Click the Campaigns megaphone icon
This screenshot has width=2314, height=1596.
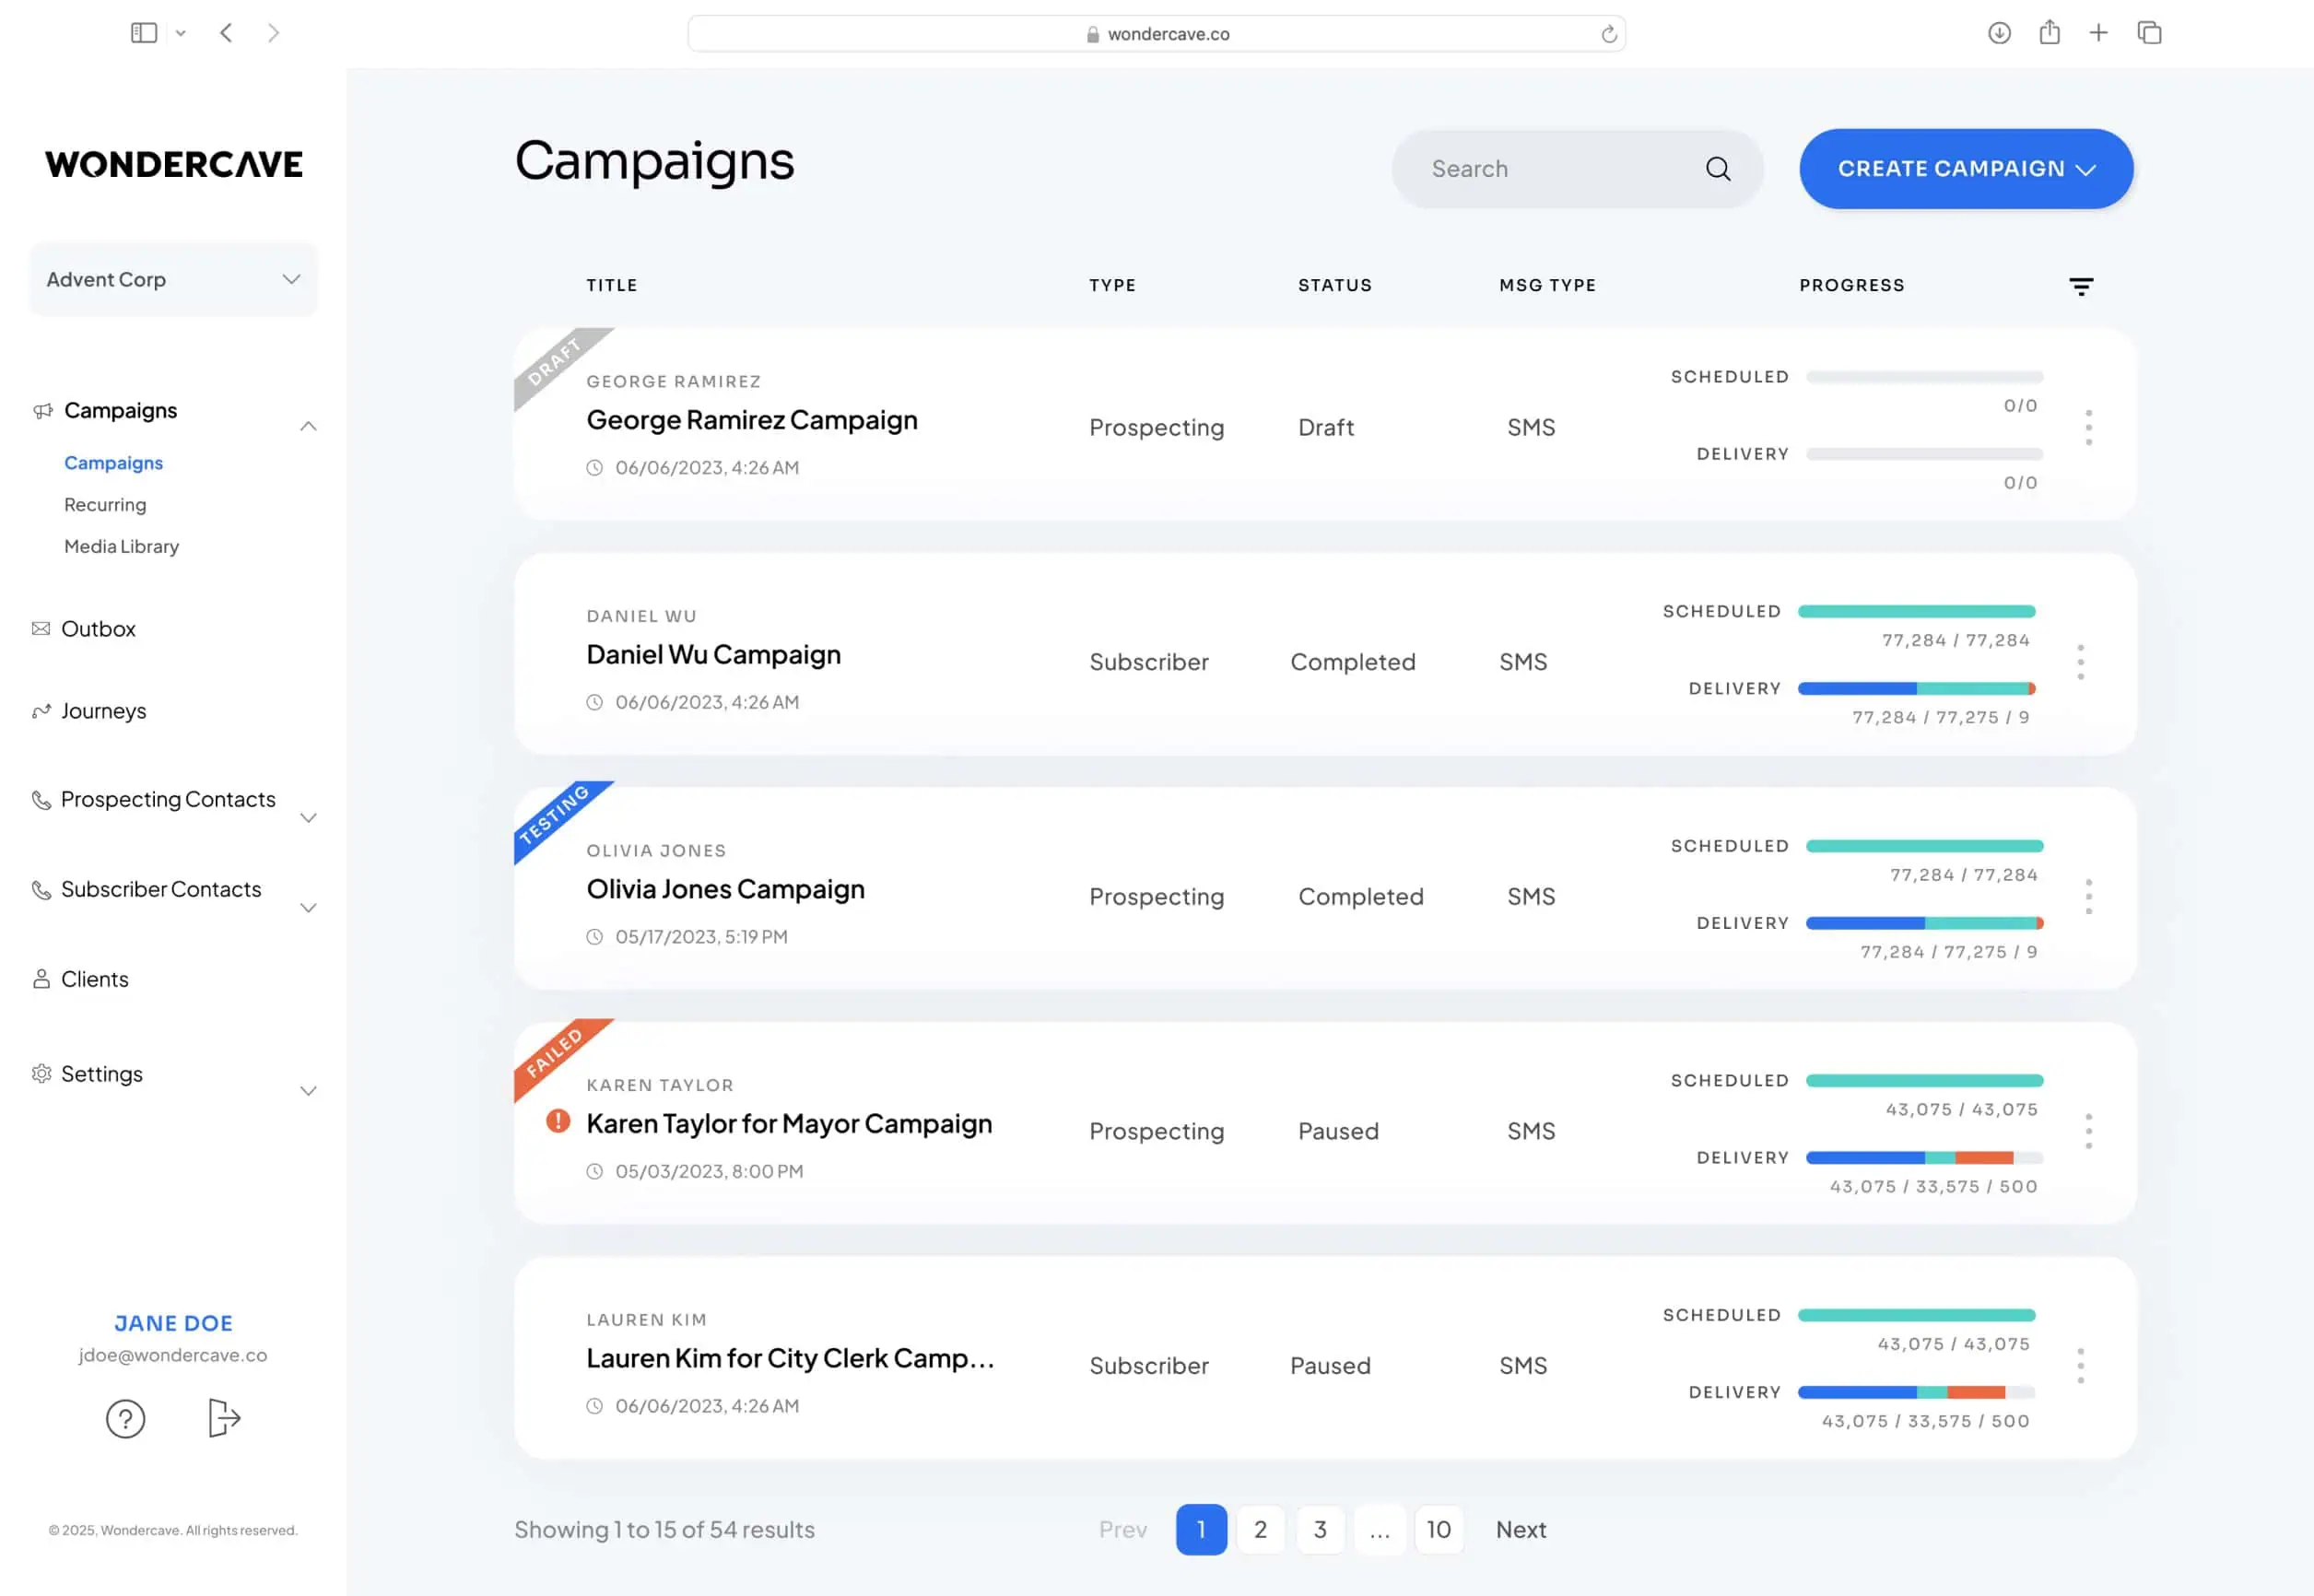pos(42,411)
